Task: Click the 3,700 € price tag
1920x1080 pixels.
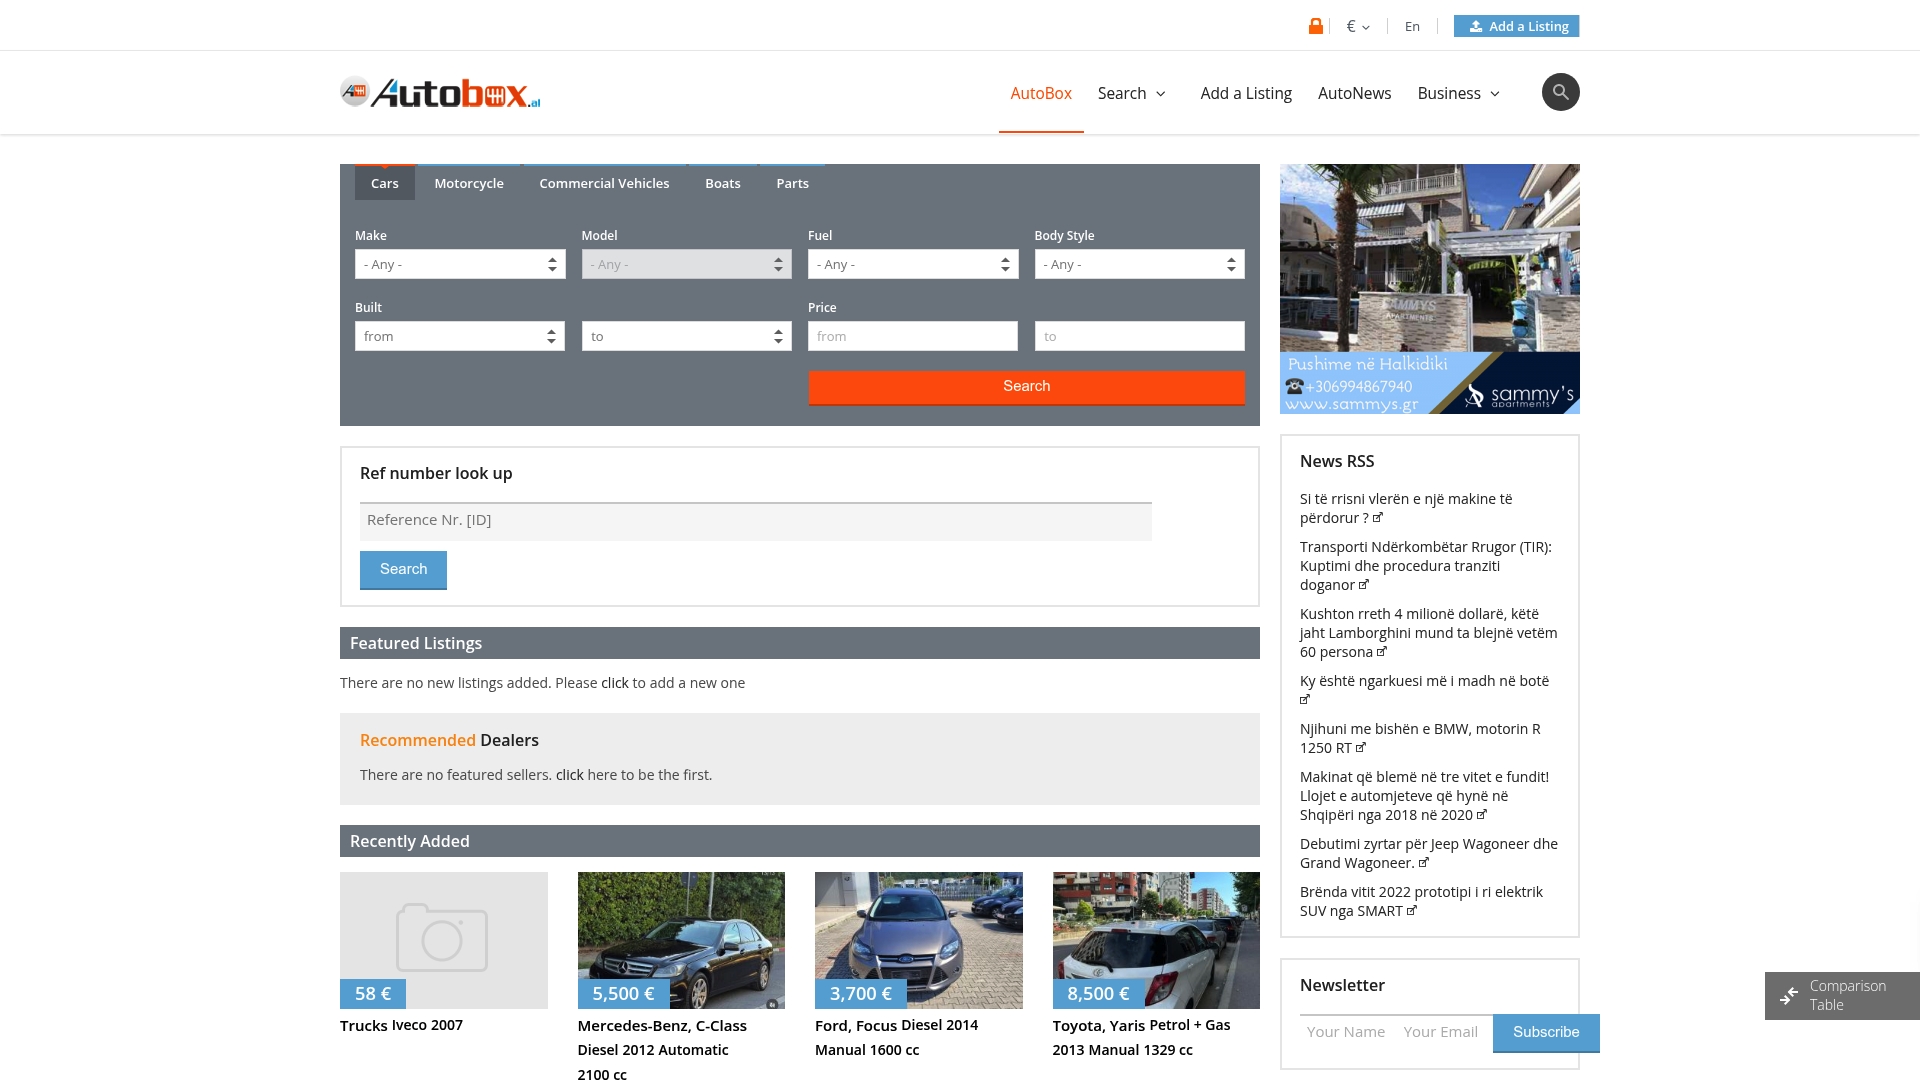Action: tap(860, 994)
